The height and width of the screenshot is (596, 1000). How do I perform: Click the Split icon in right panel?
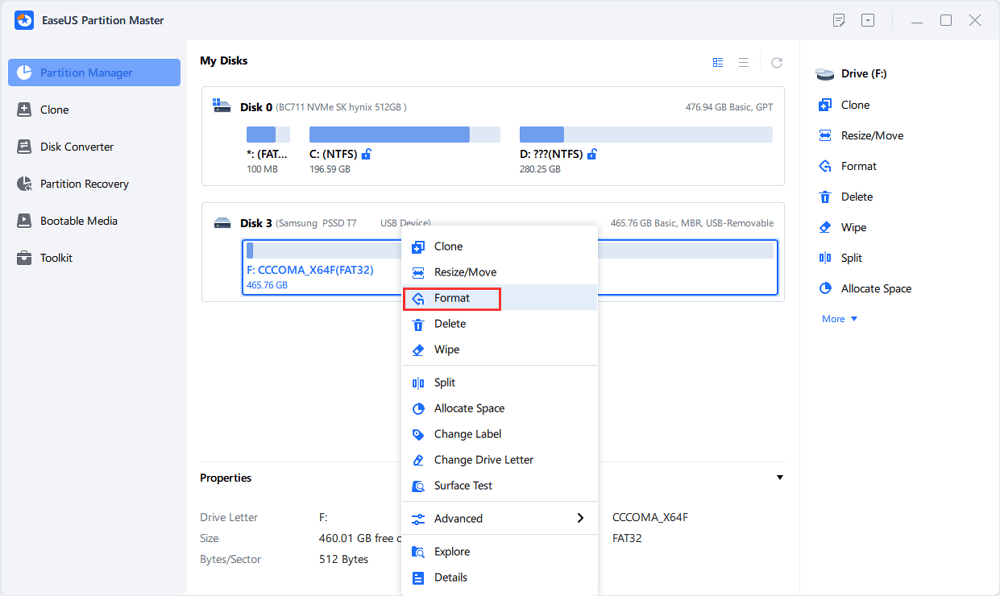pos(825,258)
